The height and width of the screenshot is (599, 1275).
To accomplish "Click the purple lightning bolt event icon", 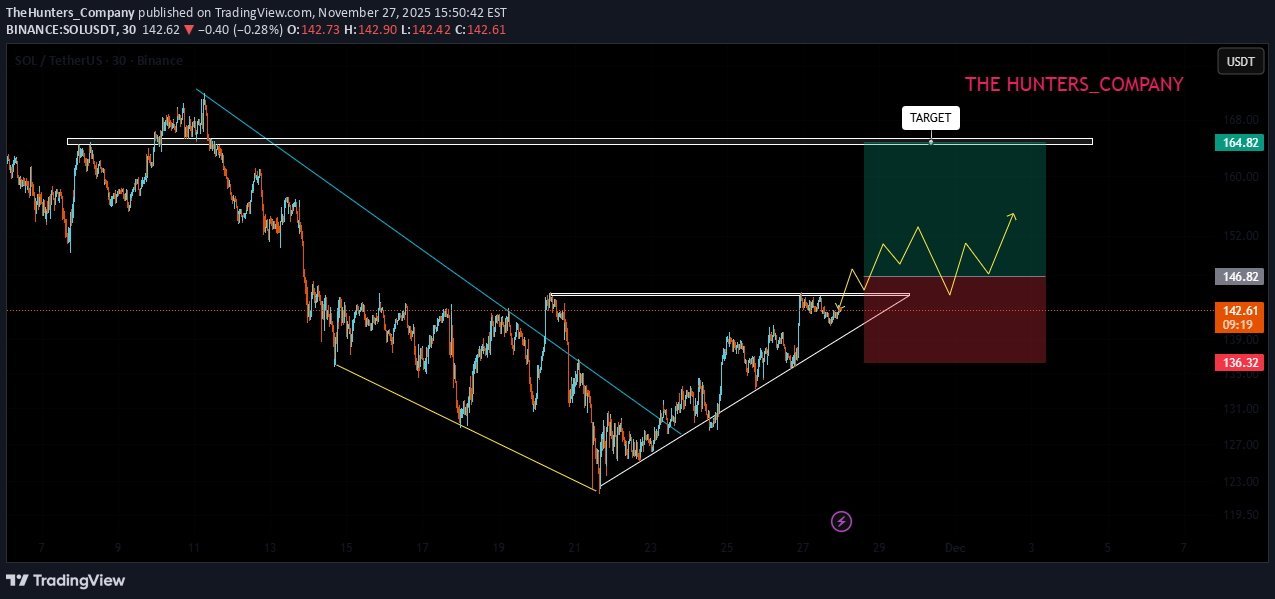I will [842, 521].
